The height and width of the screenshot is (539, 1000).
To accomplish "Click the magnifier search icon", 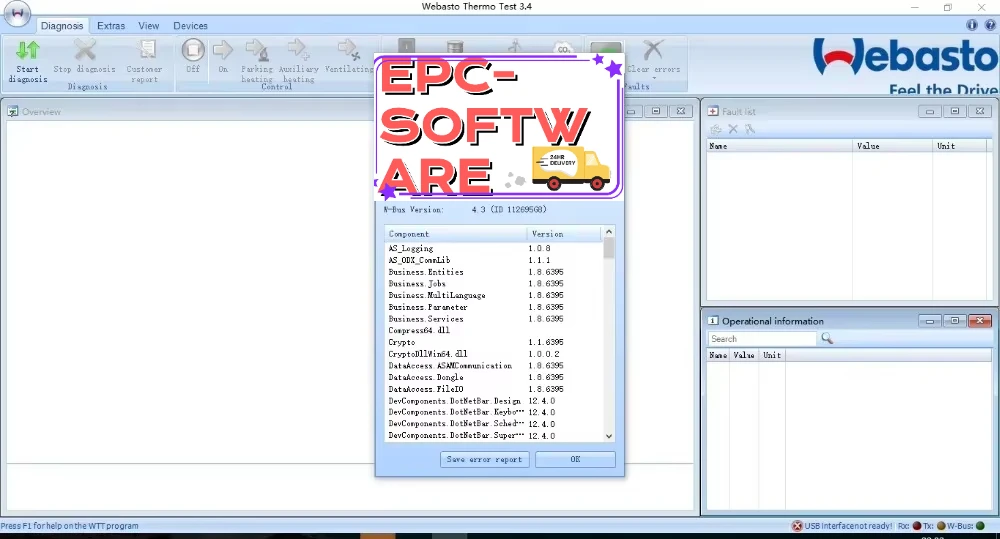I will click(x=827, y=338).
